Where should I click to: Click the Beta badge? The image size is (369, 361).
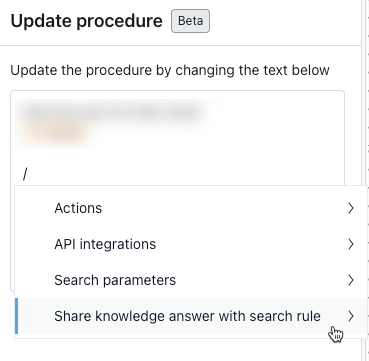click(x=190, y=21)
